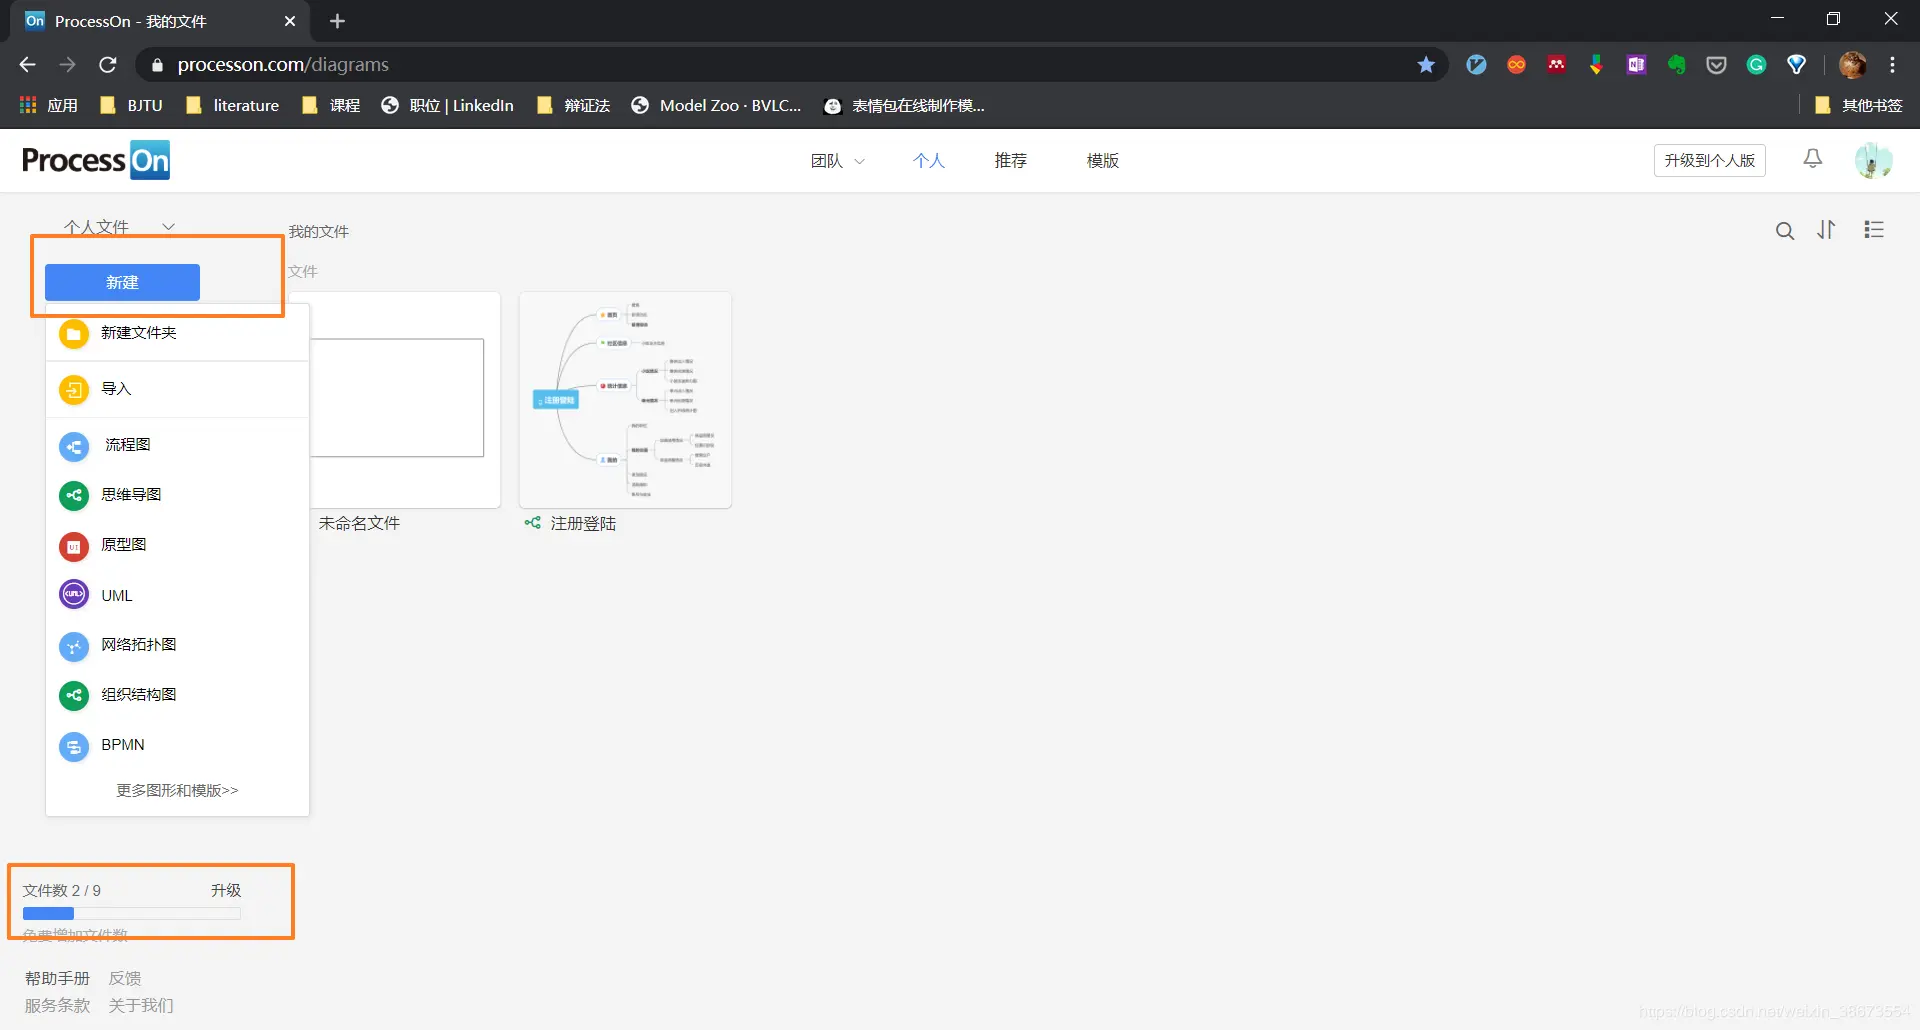Click the BPMN icon
This screenshot has width=1920, height=1030.
click(74, 746)
